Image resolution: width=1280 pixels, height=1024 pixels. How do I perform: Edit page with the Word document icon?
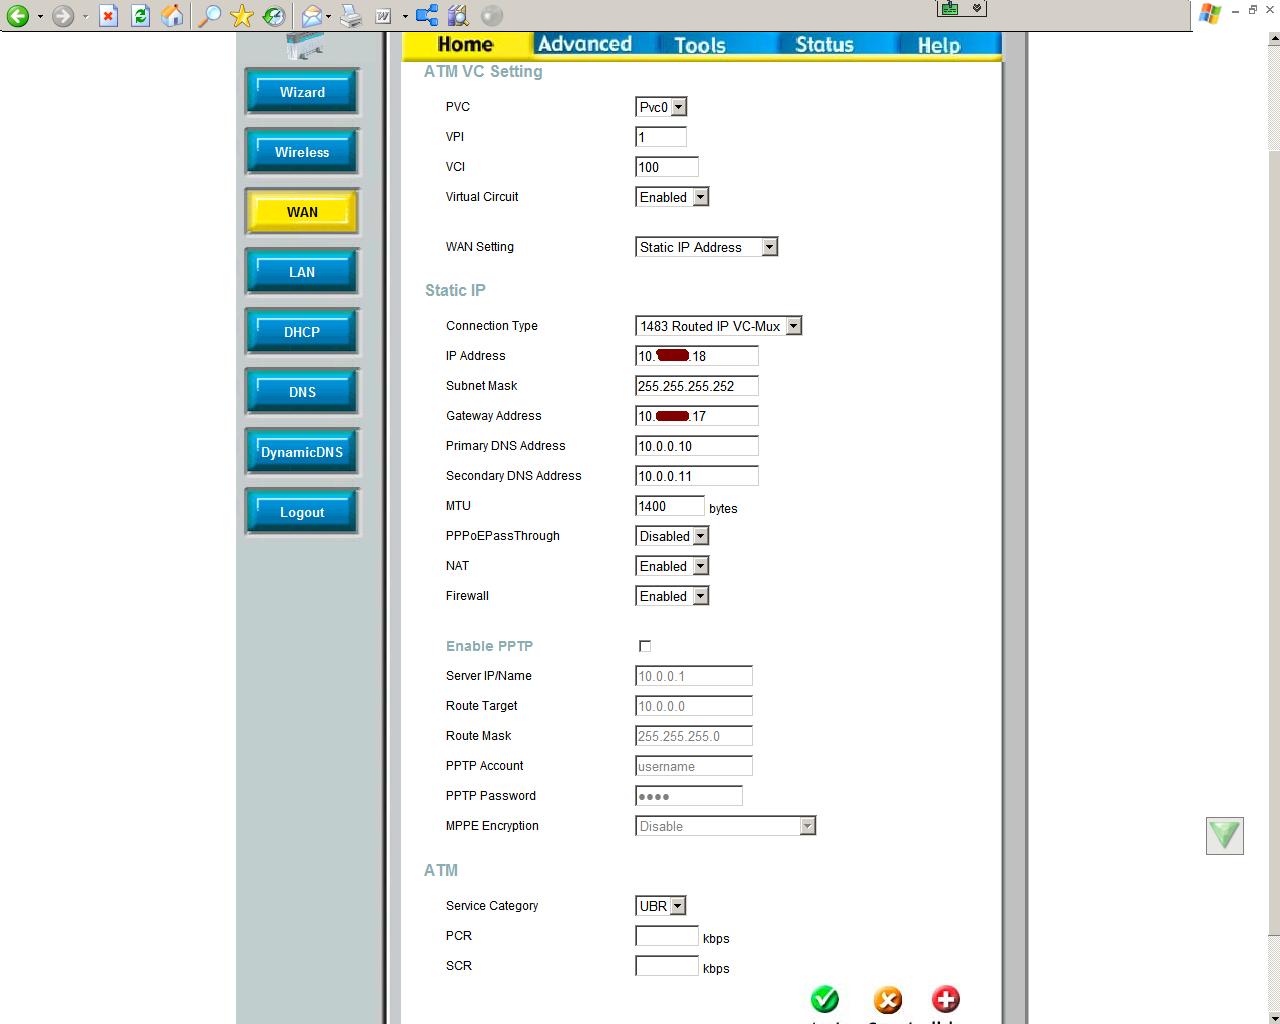384,16
